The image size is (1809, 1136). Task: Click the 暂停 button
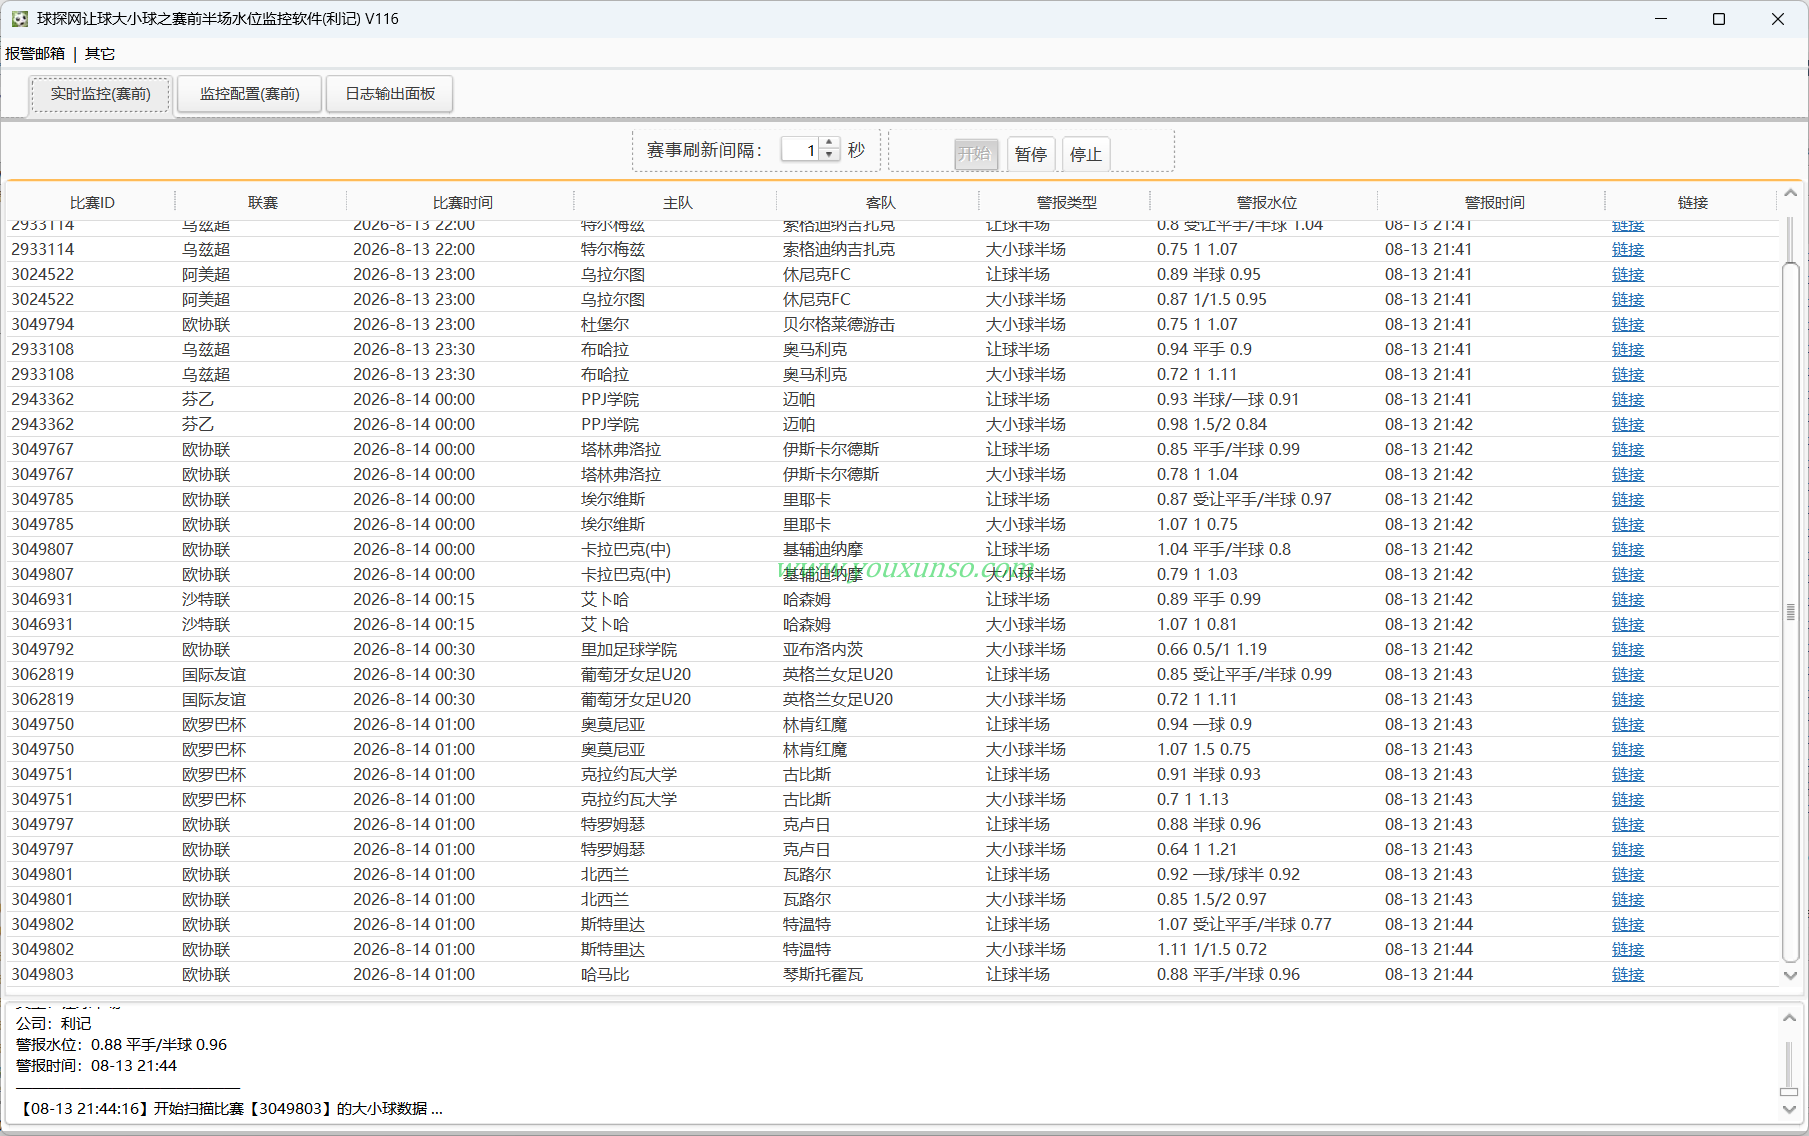tap(1031, 154)
